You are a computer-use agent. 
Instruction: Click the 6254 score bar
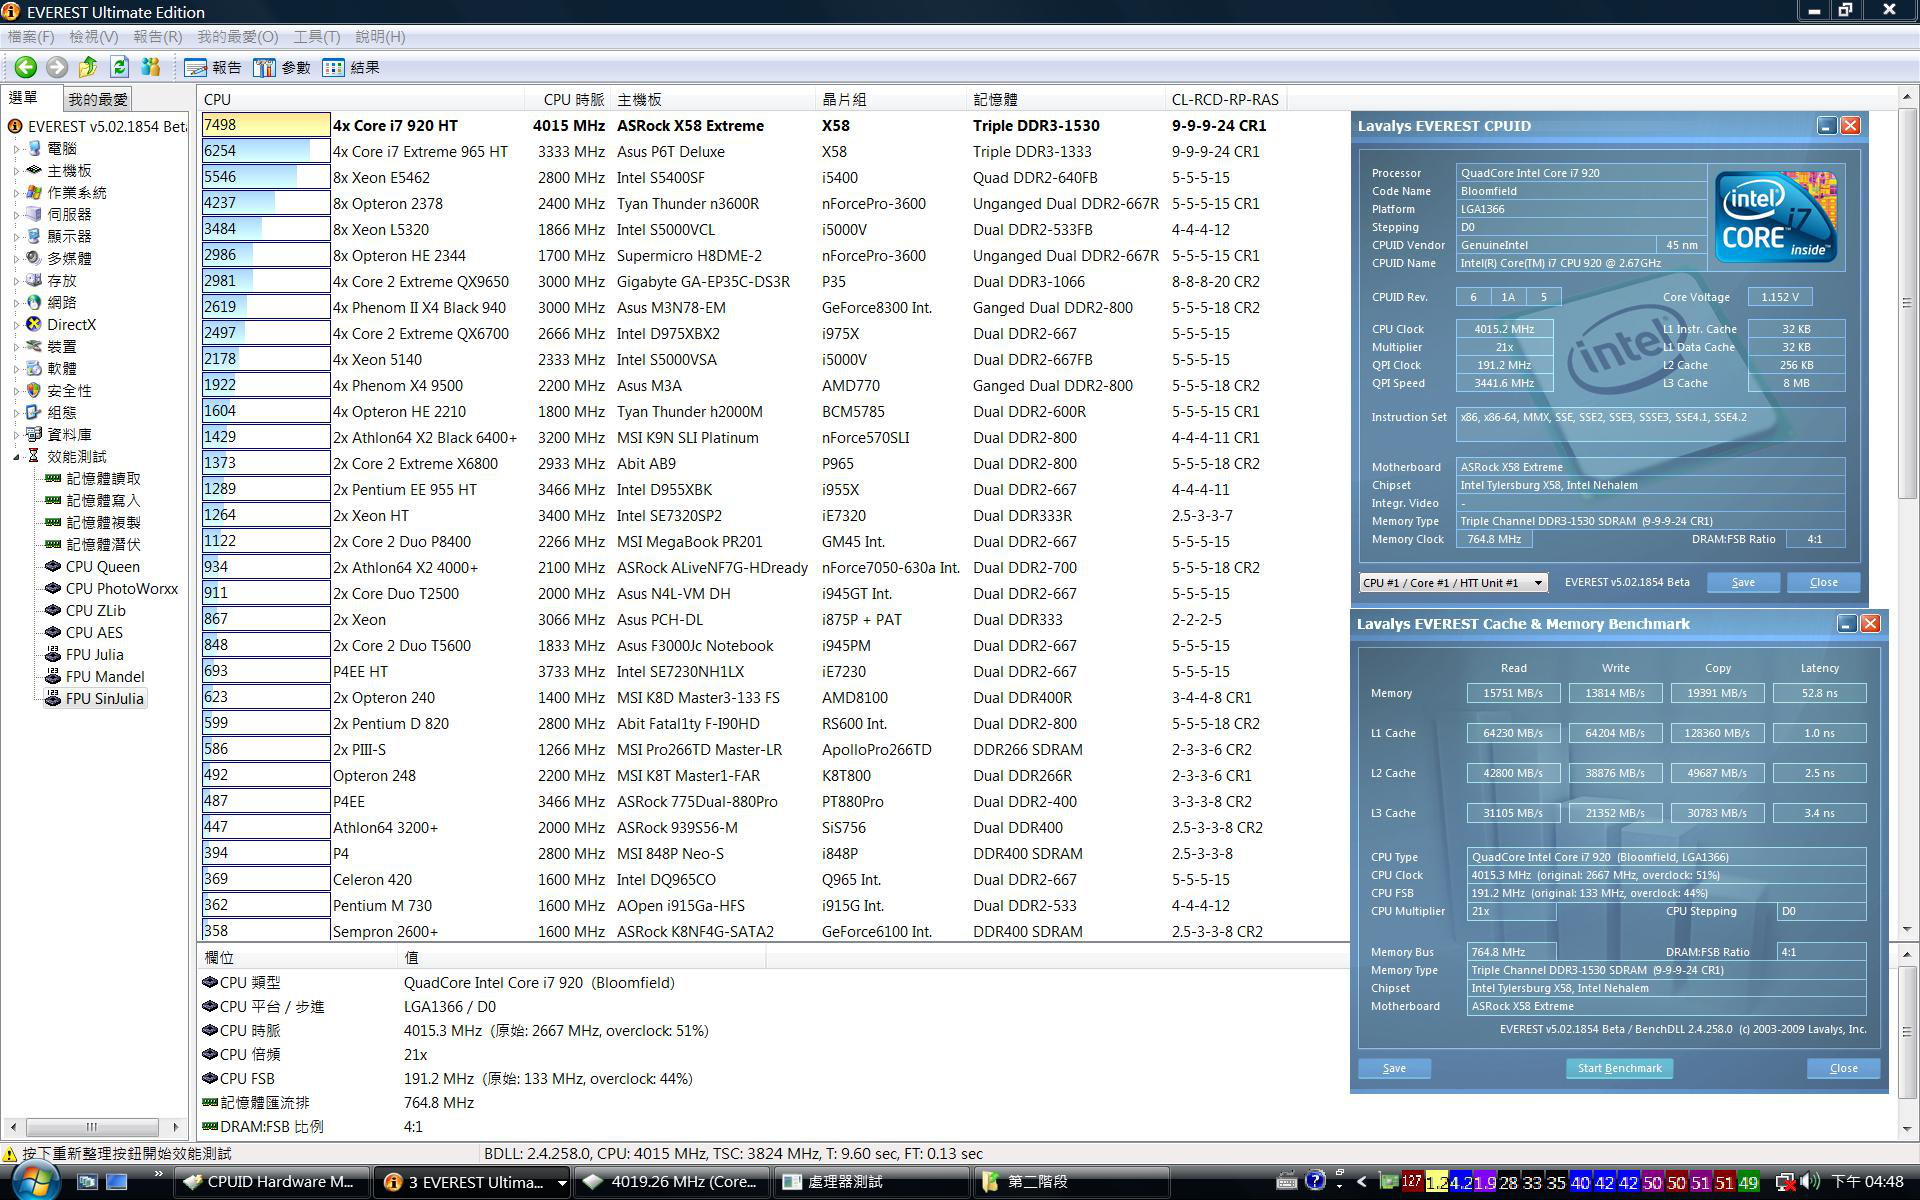pyautogui.click(x=265, y=151)
